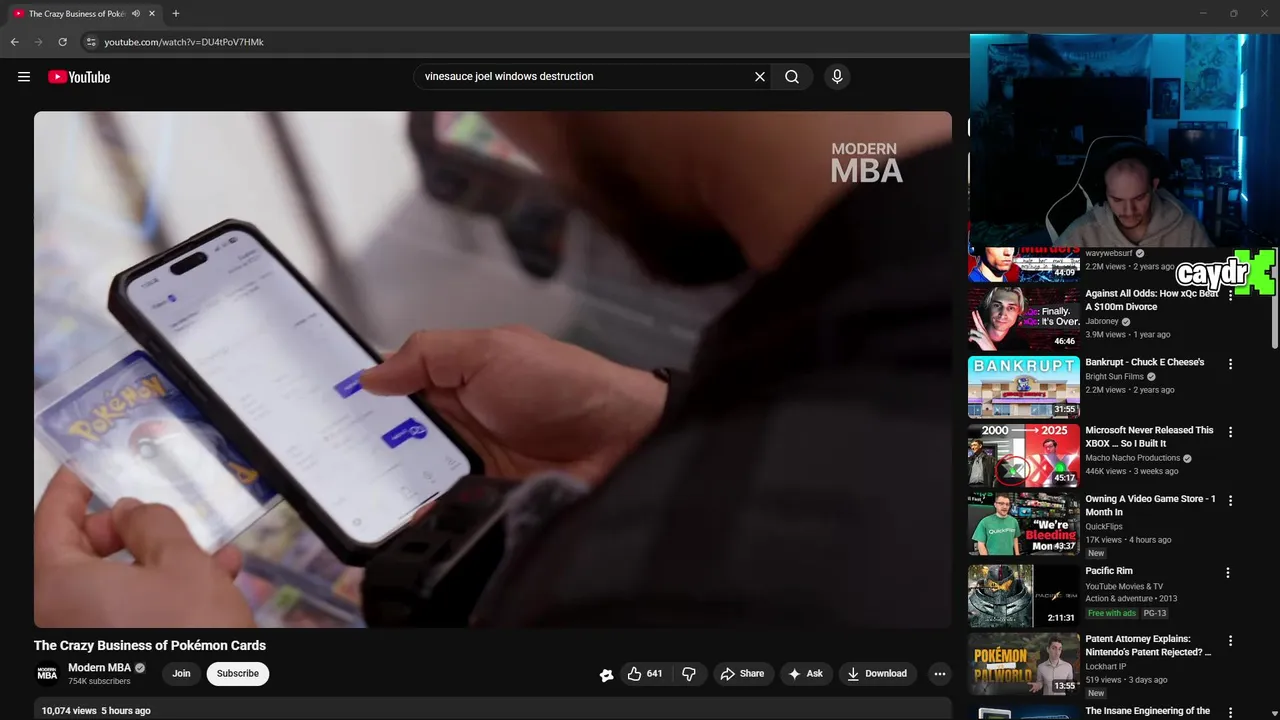The height and width of the screenshot is (720, 1280).
Task: Open the xQc Finally It's Over thumbnail
Action: [1024, 318]
